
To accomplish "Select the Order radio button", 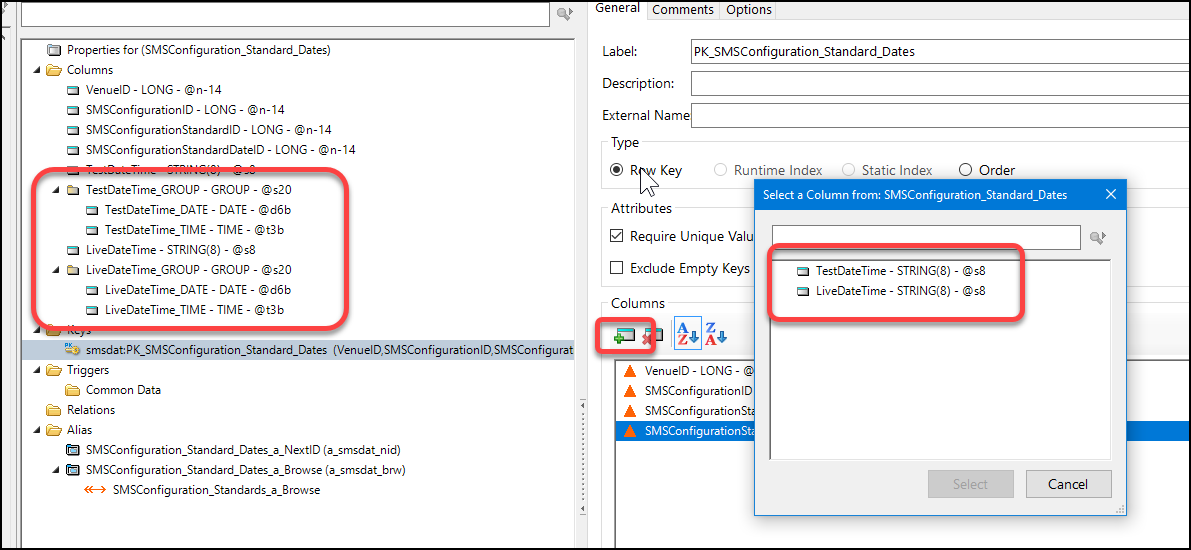I will coord(966,170).
